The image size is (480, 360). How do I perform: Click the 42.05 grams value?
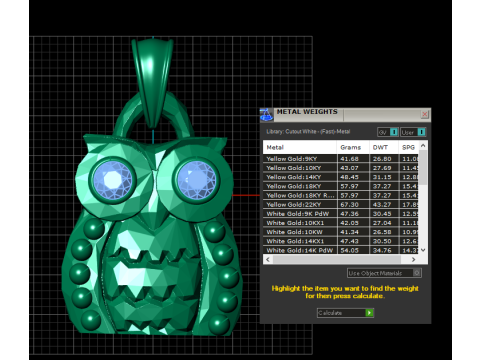pos(349,223)
